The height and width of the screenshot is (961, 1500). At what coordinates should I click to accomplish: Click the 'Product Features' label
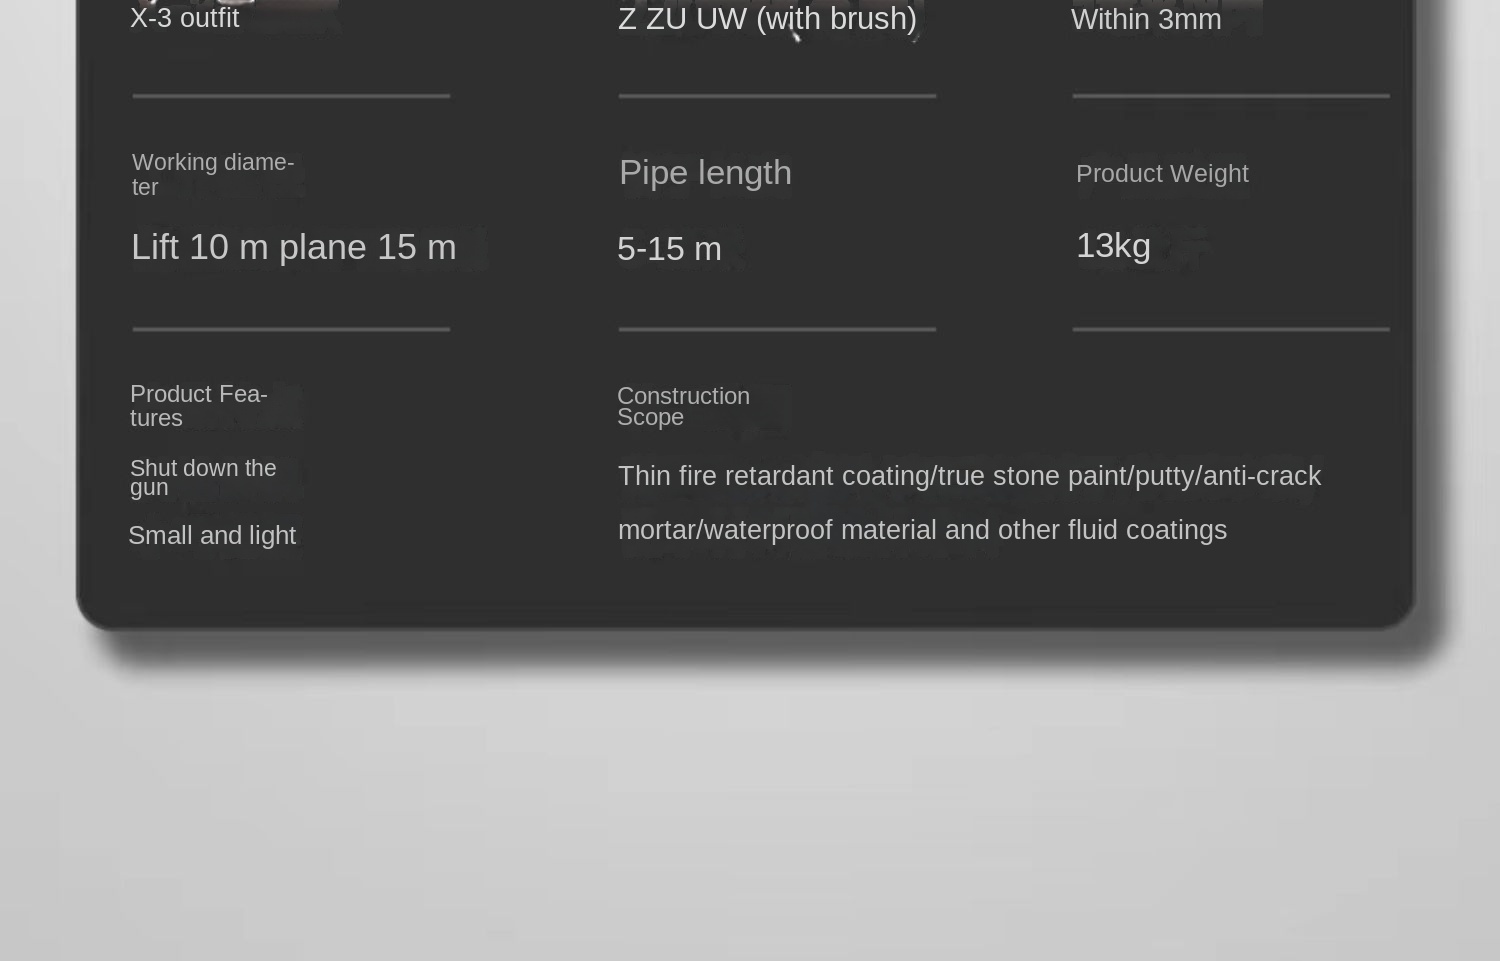tap(198, 406)
